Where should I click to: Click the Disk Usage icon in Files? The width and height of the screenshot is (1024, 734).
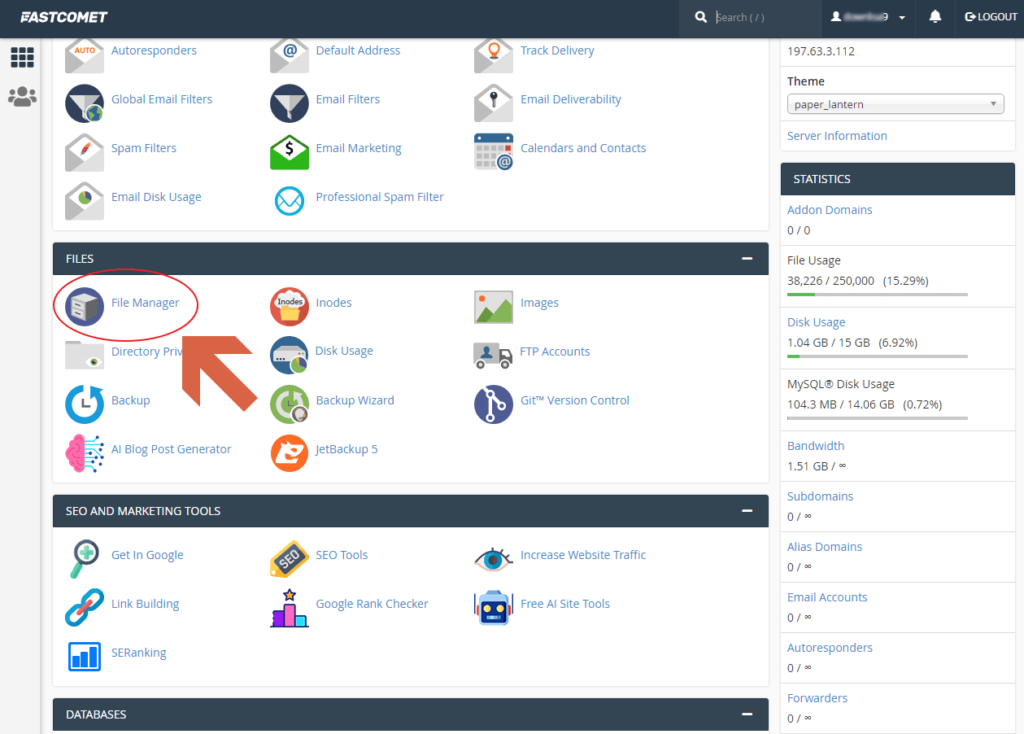coord(289,355)
